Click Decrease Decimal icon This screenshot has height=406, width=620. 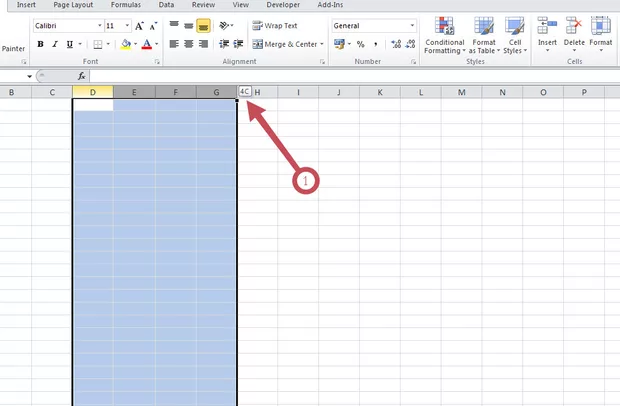[410, 44]
